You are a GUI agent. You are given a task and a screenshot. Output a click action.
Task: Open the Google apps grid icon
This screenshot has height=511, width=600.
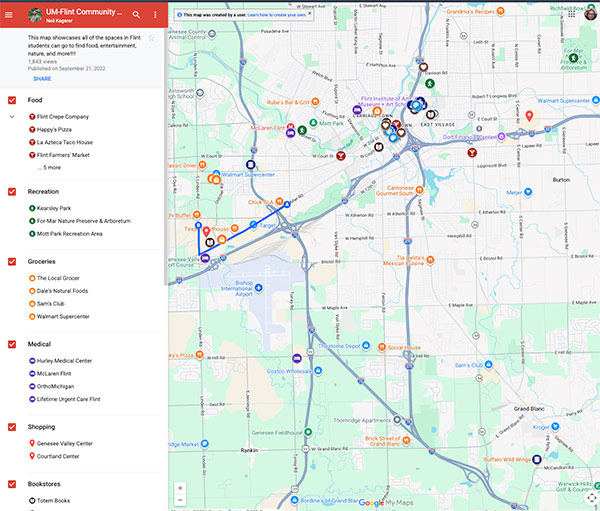(572, 14)
